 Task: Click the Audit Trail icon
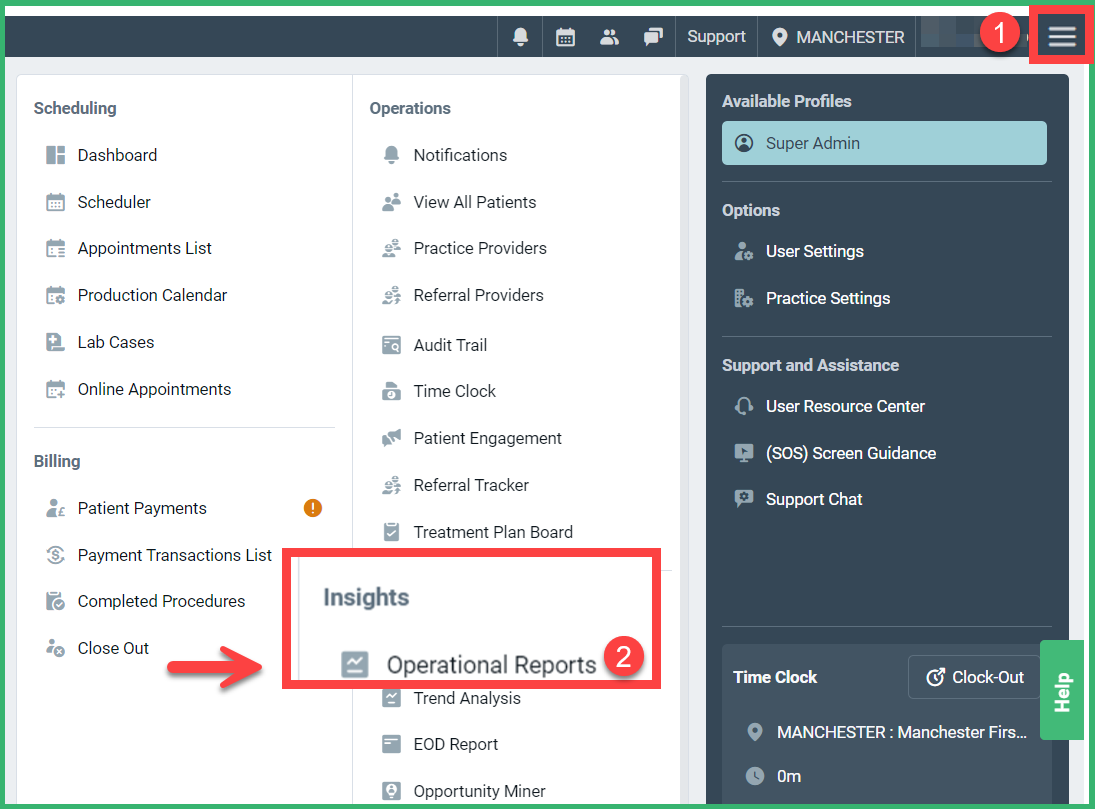(x=392, y=345)
